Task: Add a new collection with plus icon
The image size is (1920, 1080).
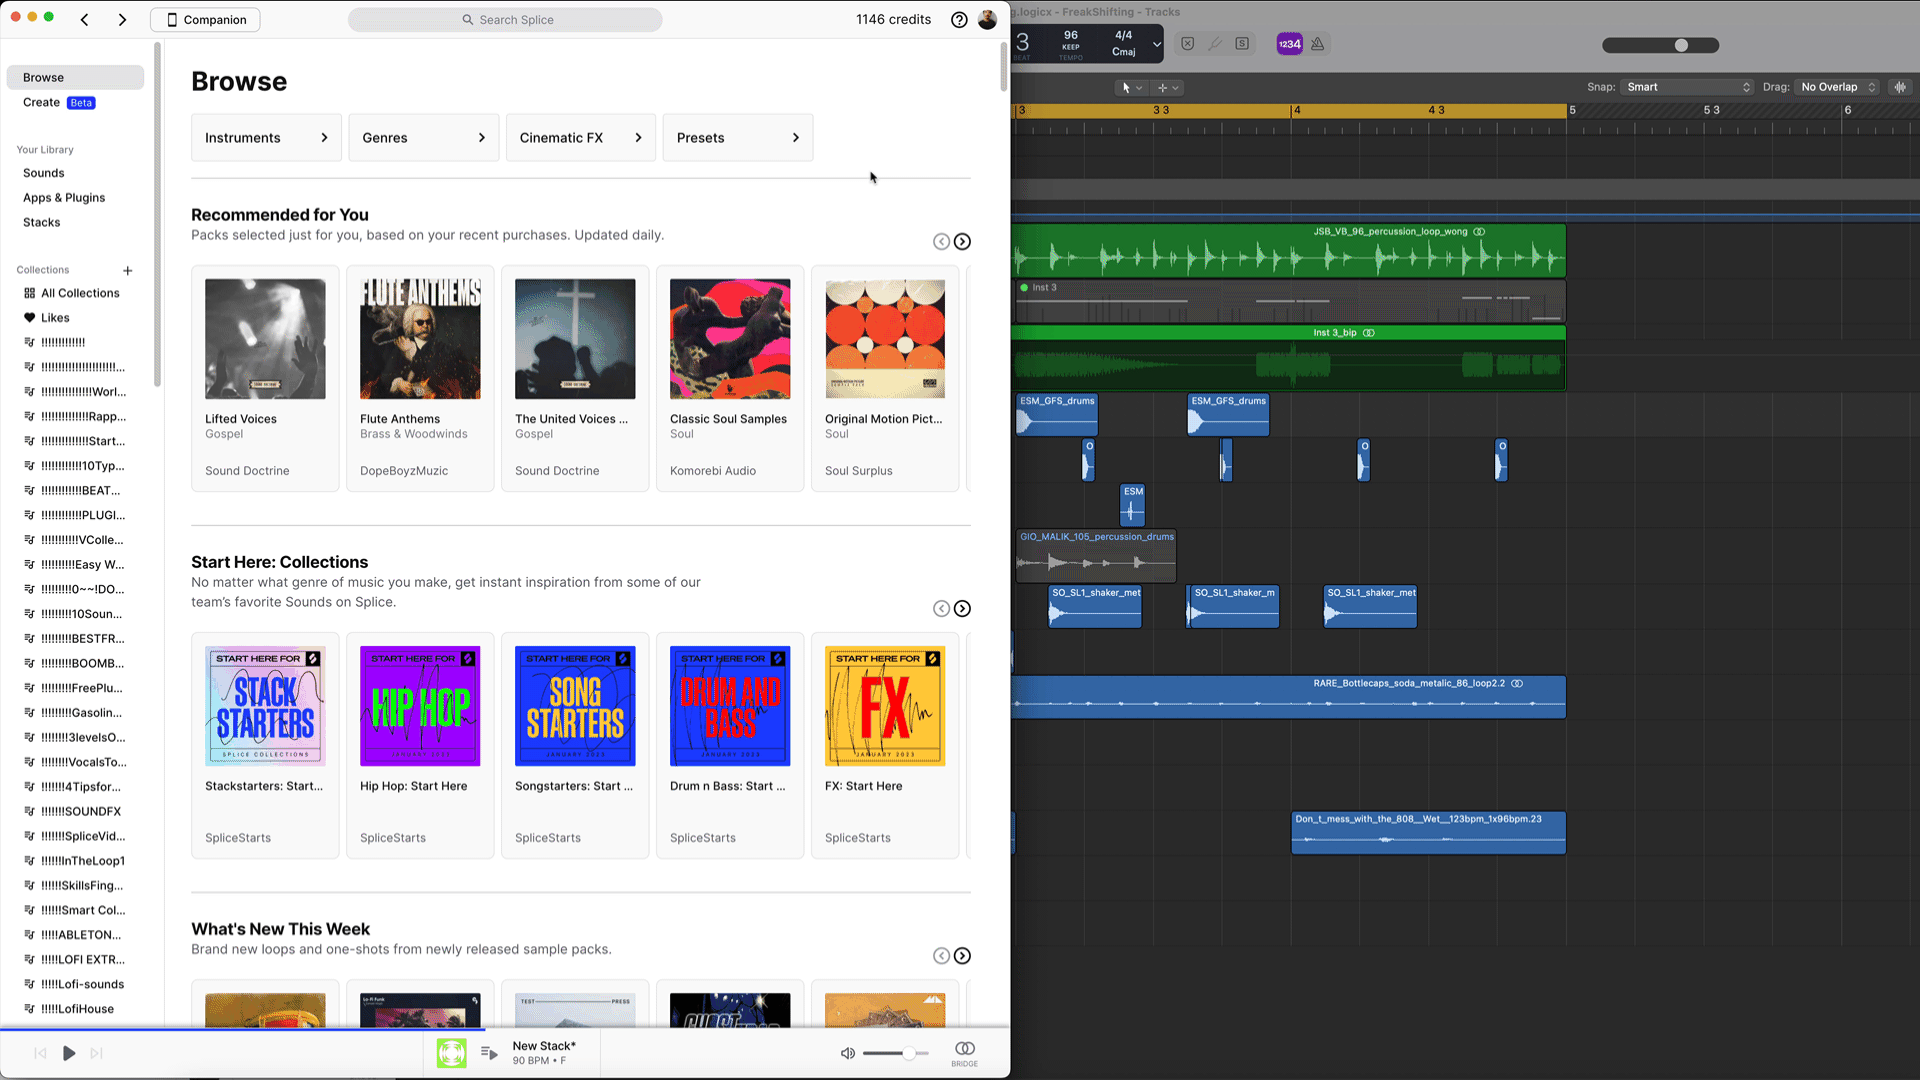Action: pyautogui.click(x=128, y=271)
